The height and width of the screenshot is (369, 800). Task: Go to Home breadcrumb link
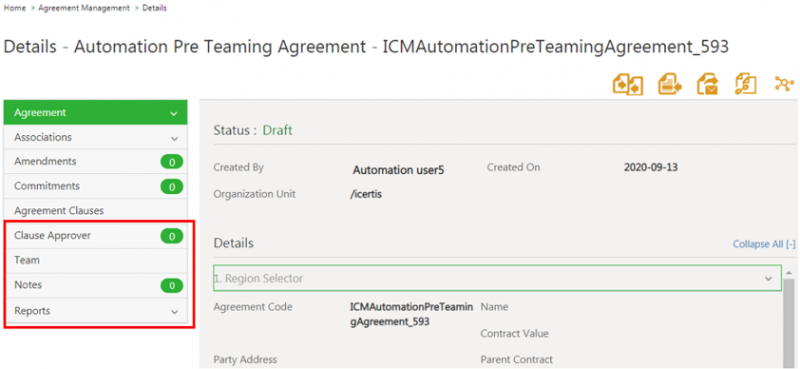pyautogui.click(x=15, y=8)
